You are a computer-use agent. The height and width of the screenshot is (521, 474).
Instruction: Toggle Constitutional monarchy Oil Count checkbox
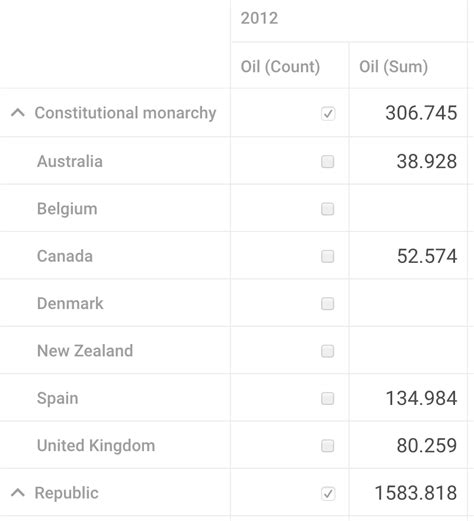[328, 113]
